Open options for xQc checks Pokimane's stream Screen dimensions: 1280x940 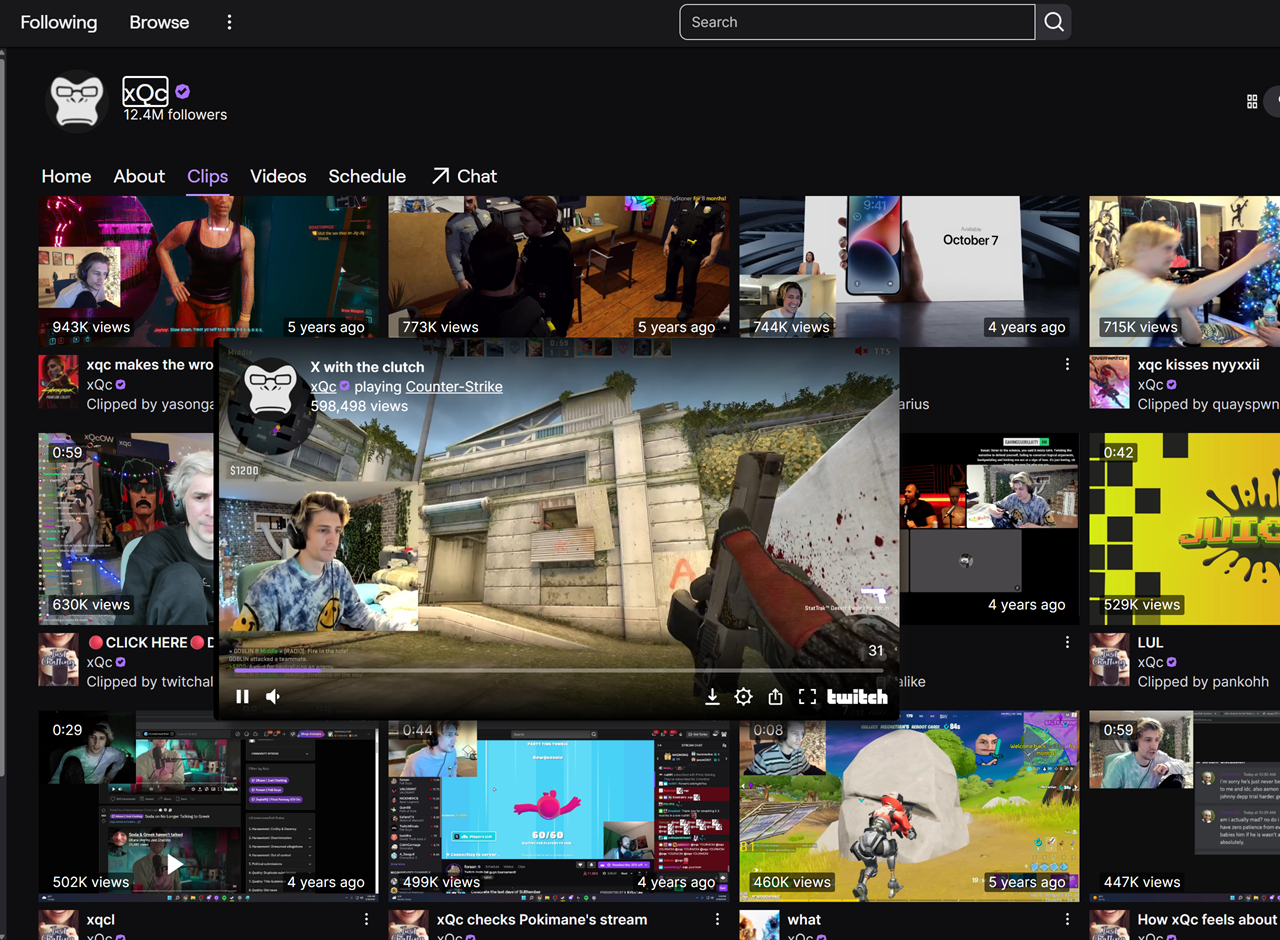pyautogui.click(x=717, y=919)
